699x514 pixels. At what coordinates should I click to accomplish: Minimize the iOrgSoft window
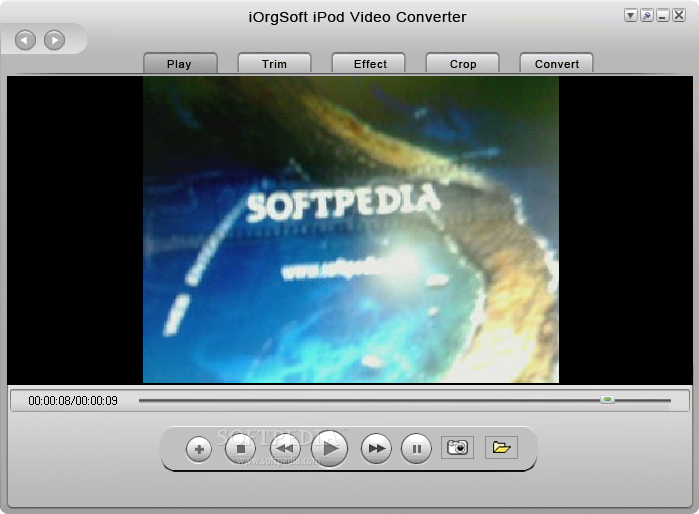[662, 16]
